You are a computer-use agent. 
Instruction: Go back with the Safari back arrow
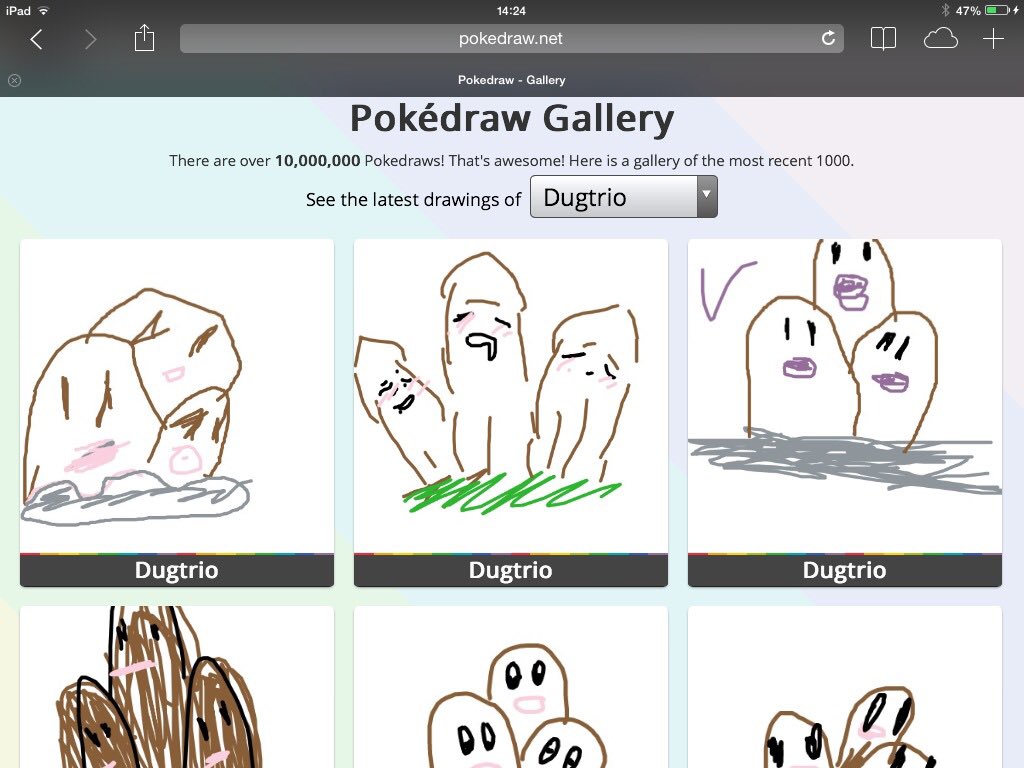(37, 39)
